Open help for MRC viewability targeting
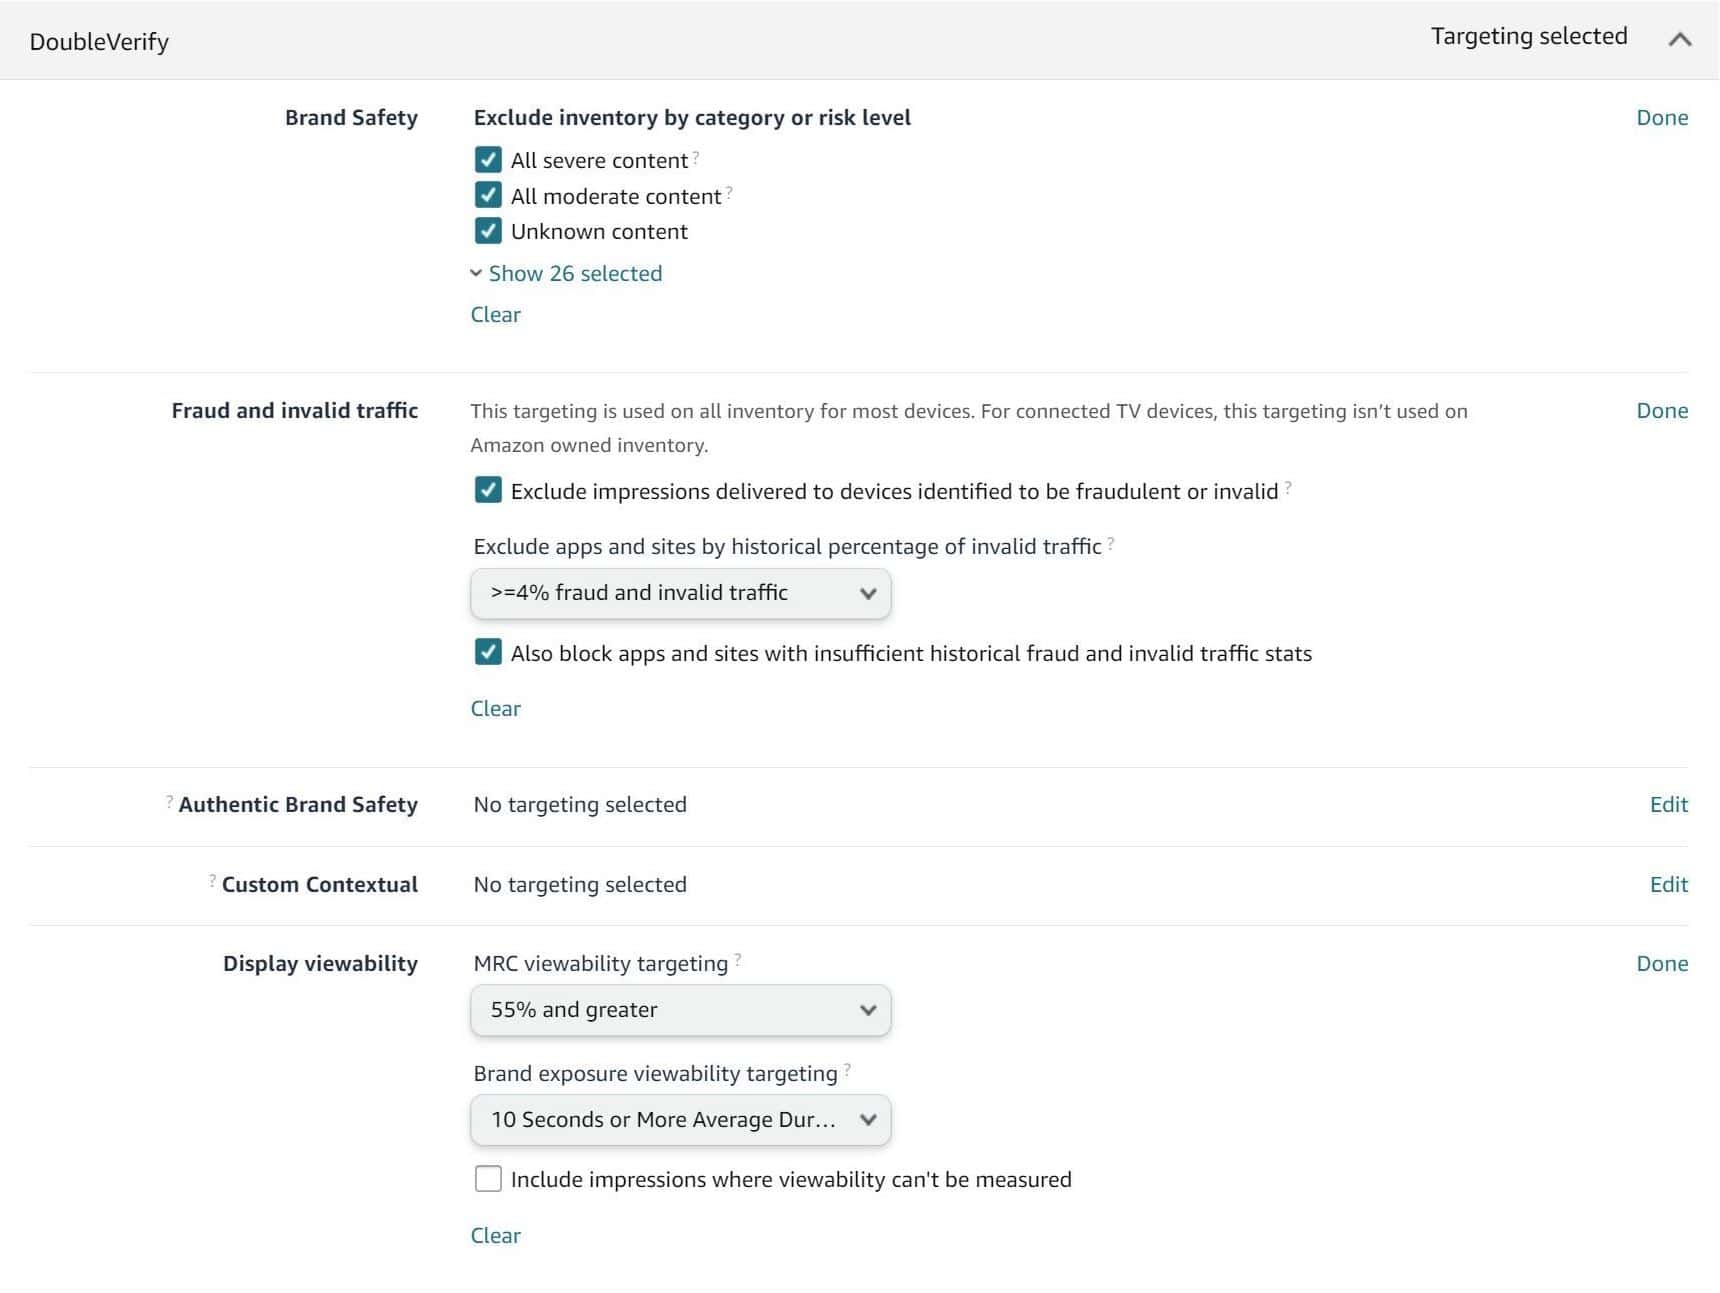 click(x=737, y=957)
